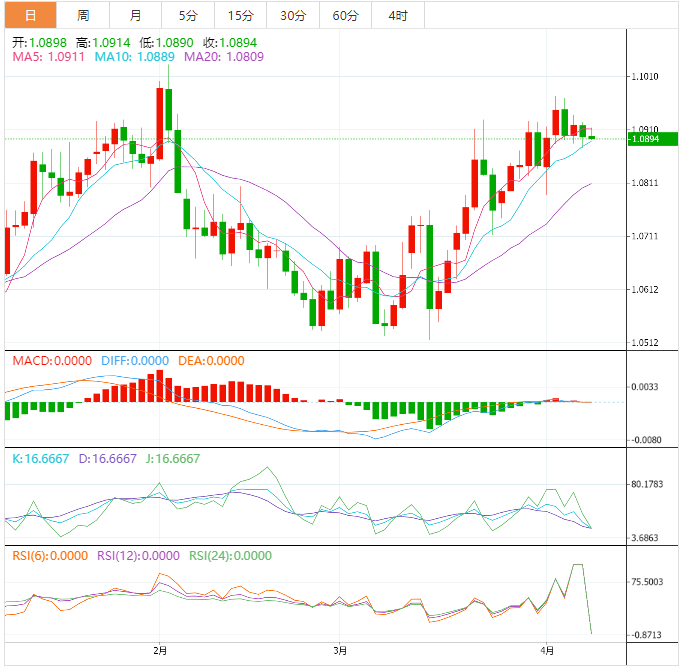
Task: Select the 15分 interval tab
Action: point(240,15)
